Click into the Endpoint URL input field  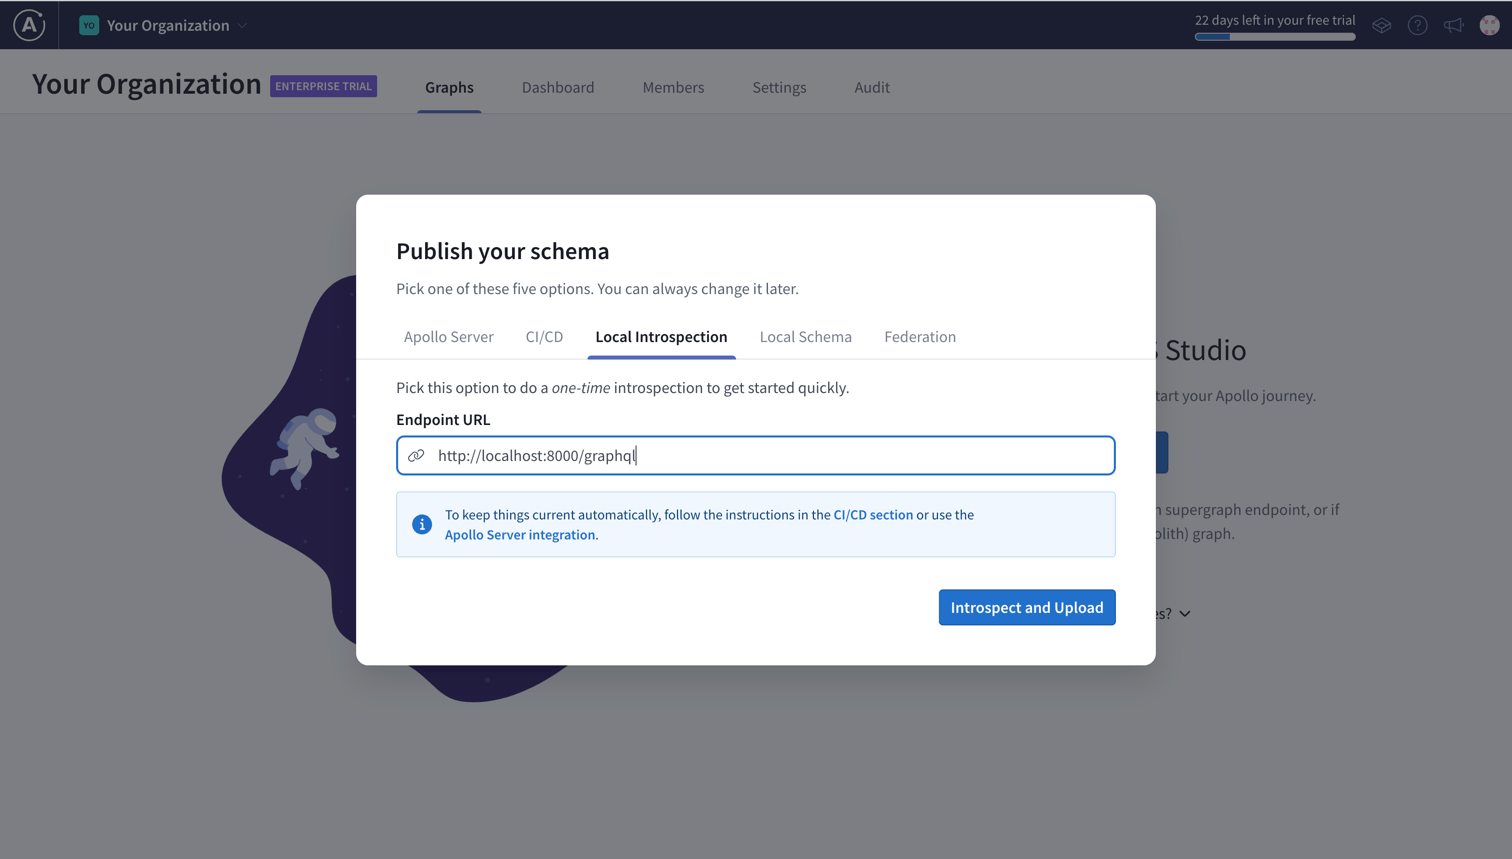pyautogui.click(x=770, y=456)
